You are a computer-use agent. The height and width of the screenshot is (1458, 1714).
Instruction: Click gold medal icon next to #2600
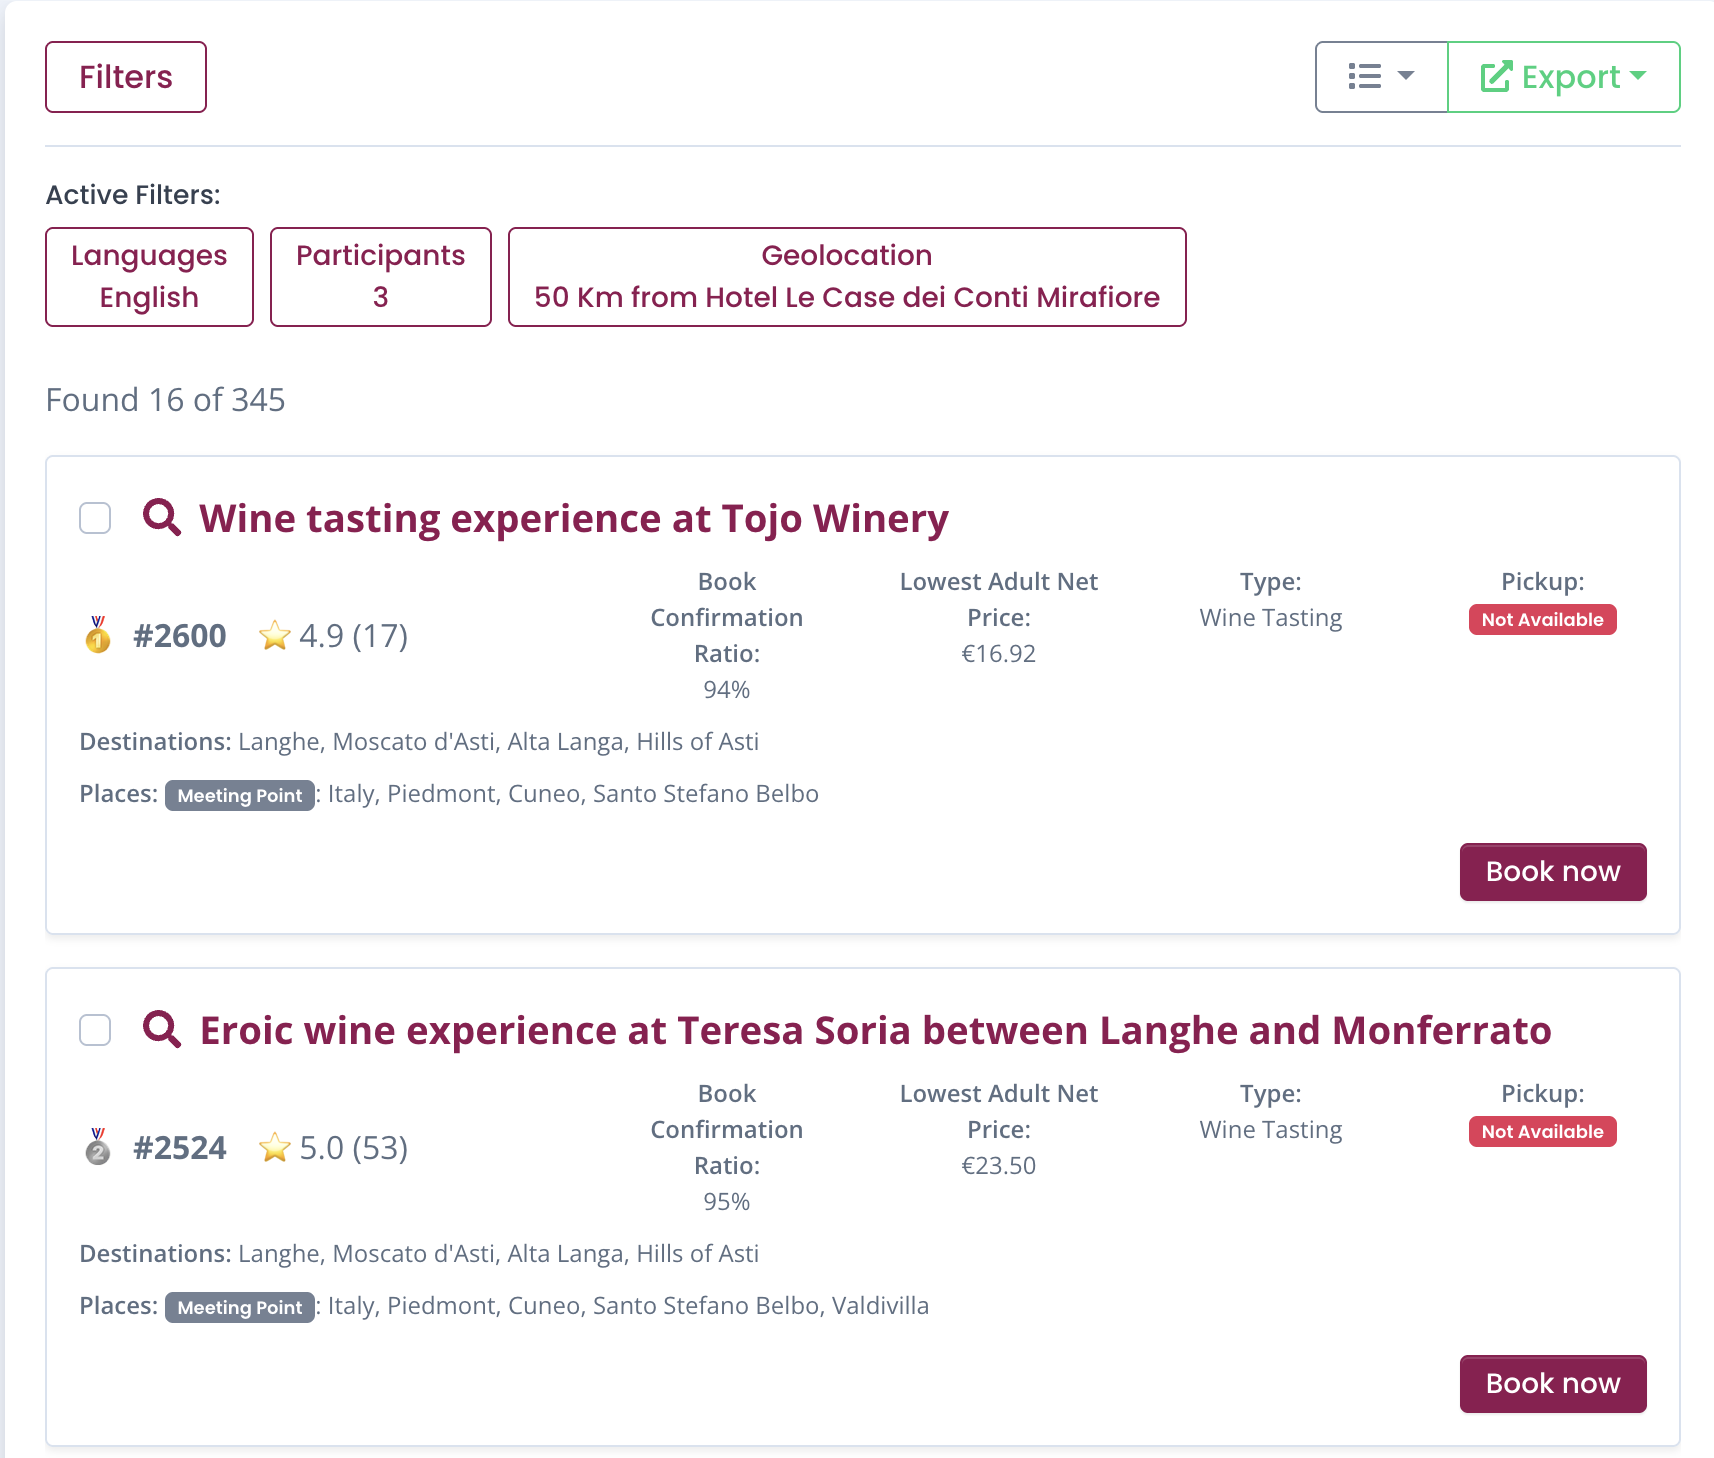(x=98, y=635)
